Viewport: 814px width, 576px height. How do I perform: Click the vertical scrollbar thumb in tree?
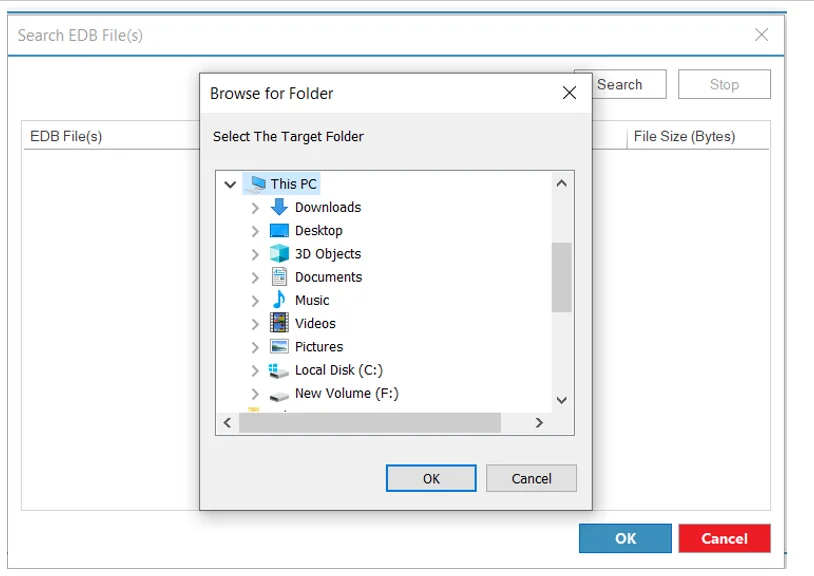pos(561,277)
